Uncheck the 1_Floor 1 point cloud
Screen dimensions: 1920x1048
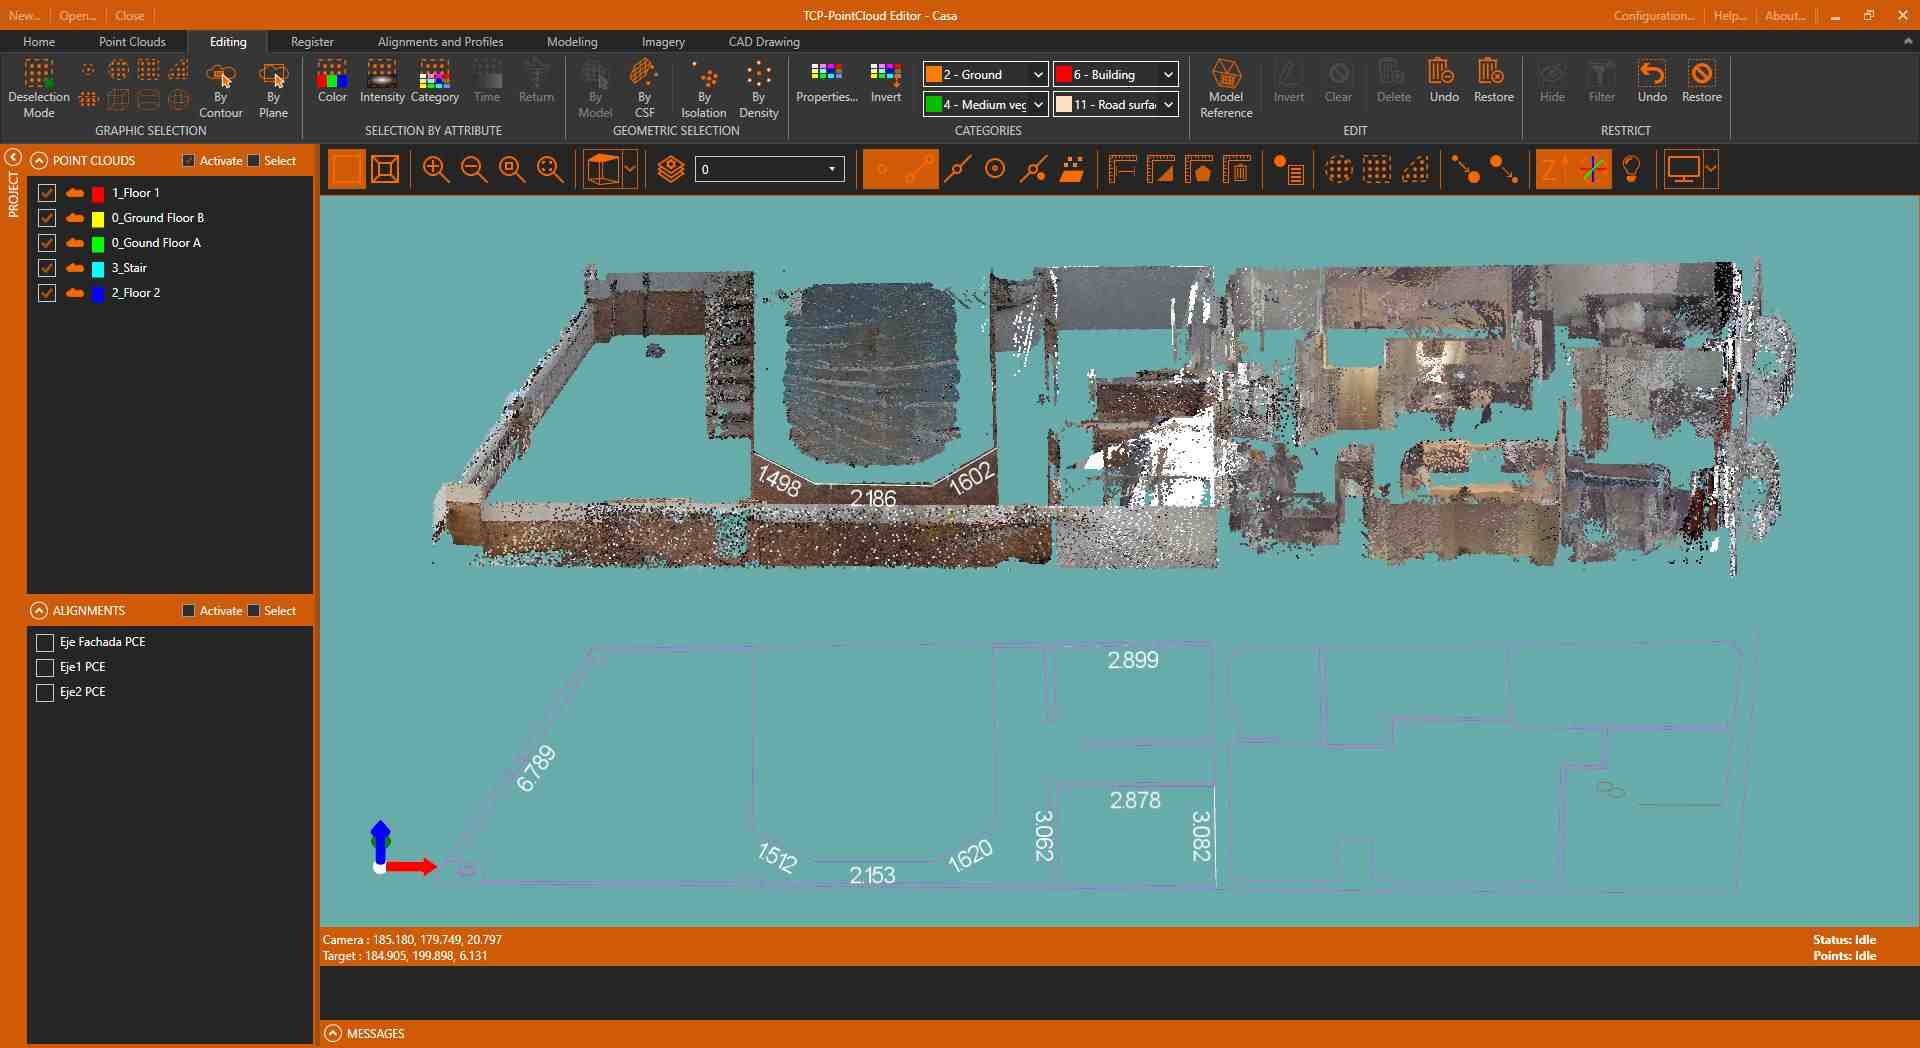pyautogui.click(x=46, y=193)
